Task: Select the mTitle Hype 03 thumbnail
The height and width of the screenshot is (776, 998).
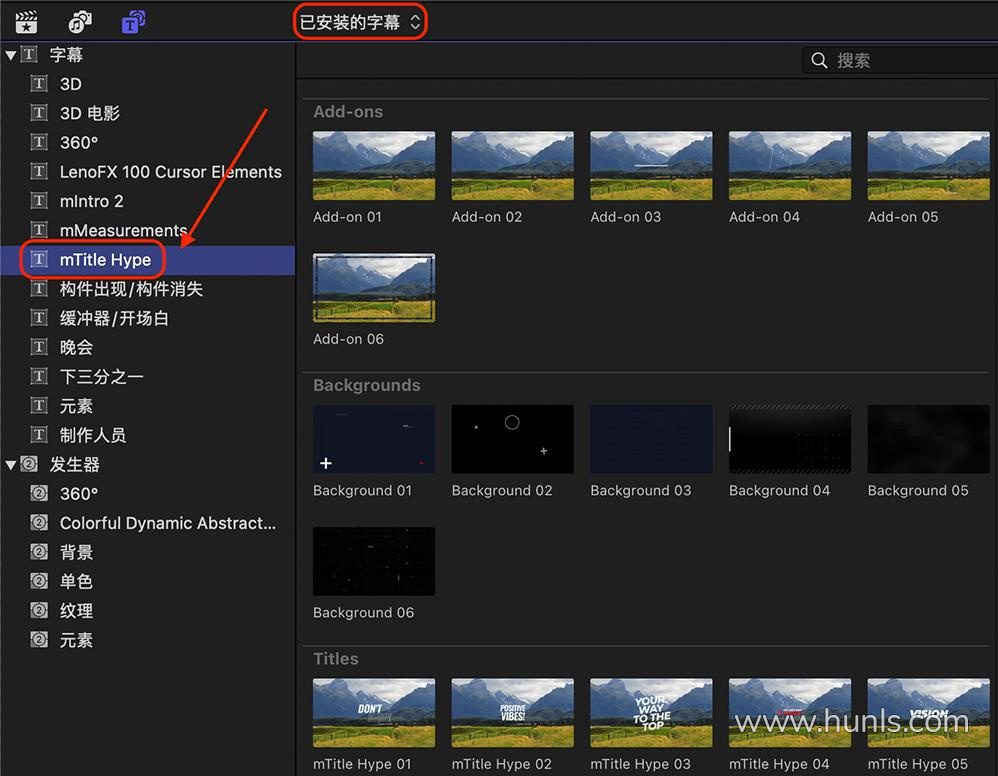Action: 652,713
